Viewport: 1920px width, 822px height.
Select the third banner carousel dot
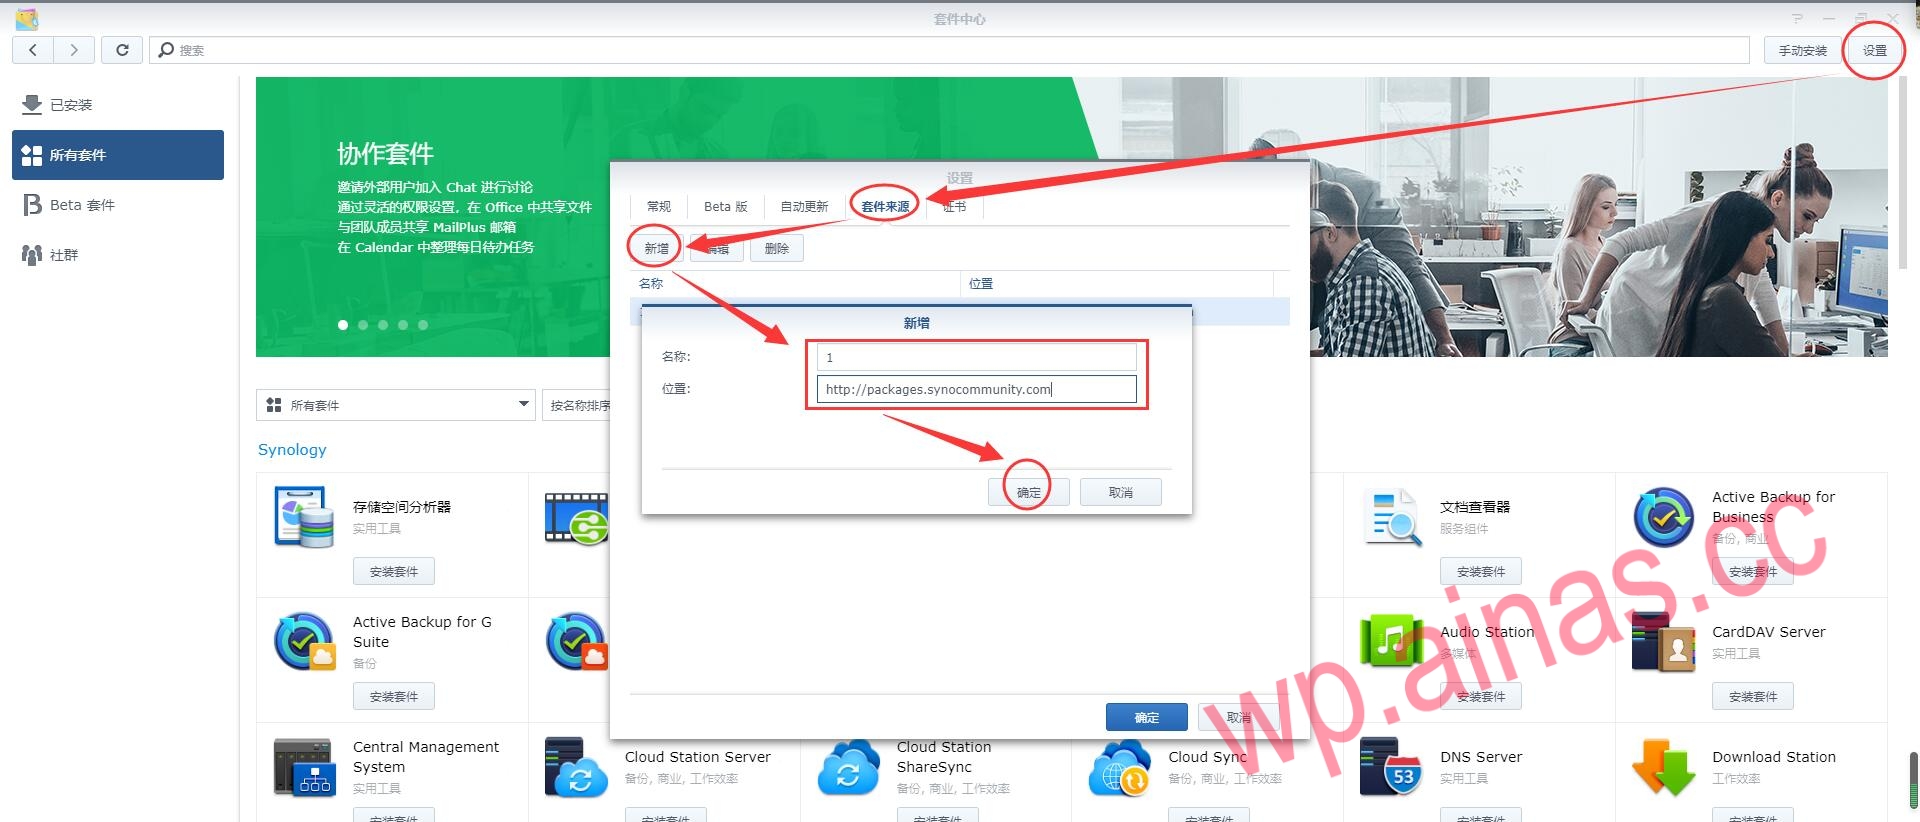[x=383, y=325]
